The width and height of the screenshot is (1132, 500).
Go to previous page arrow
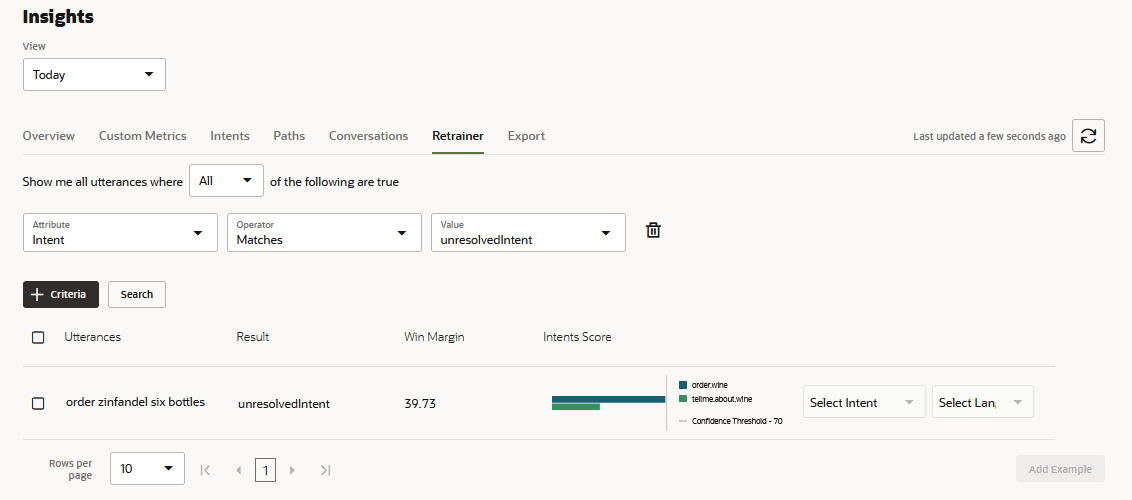[x=238, y=470]
